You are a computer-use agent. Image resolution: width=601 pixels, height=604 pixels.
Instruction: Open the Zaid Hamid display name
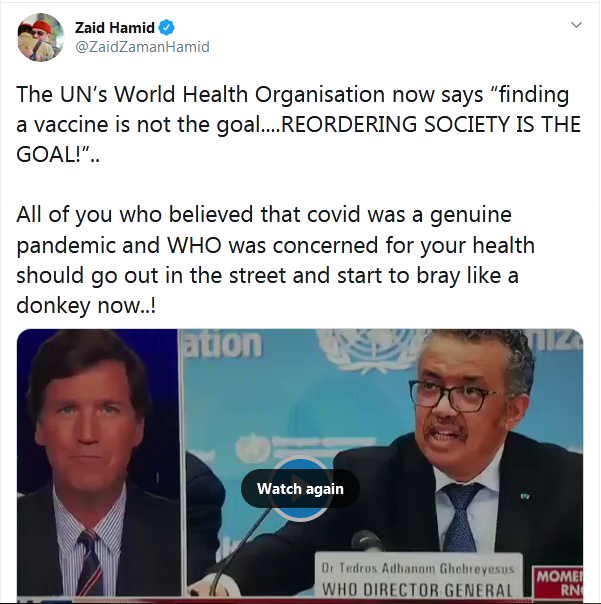(x=115, y=27)
